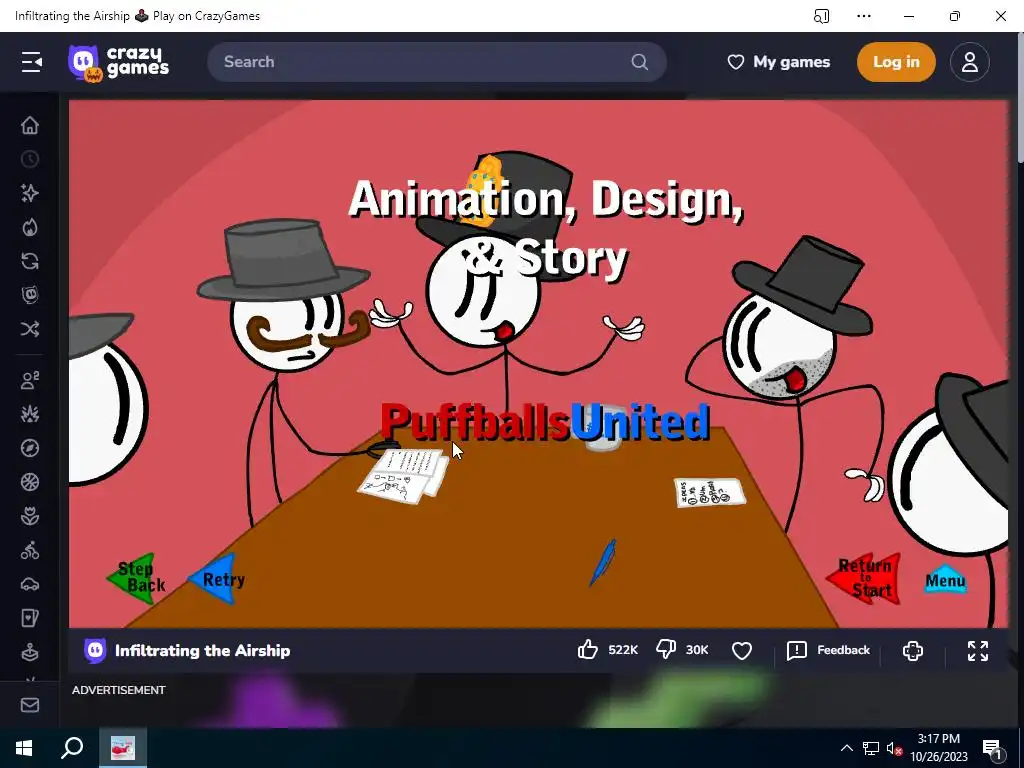This screenshot has width=1024, height=768.
Task: Open Updated games refresh icon
Action: click(x=30, y=261)
